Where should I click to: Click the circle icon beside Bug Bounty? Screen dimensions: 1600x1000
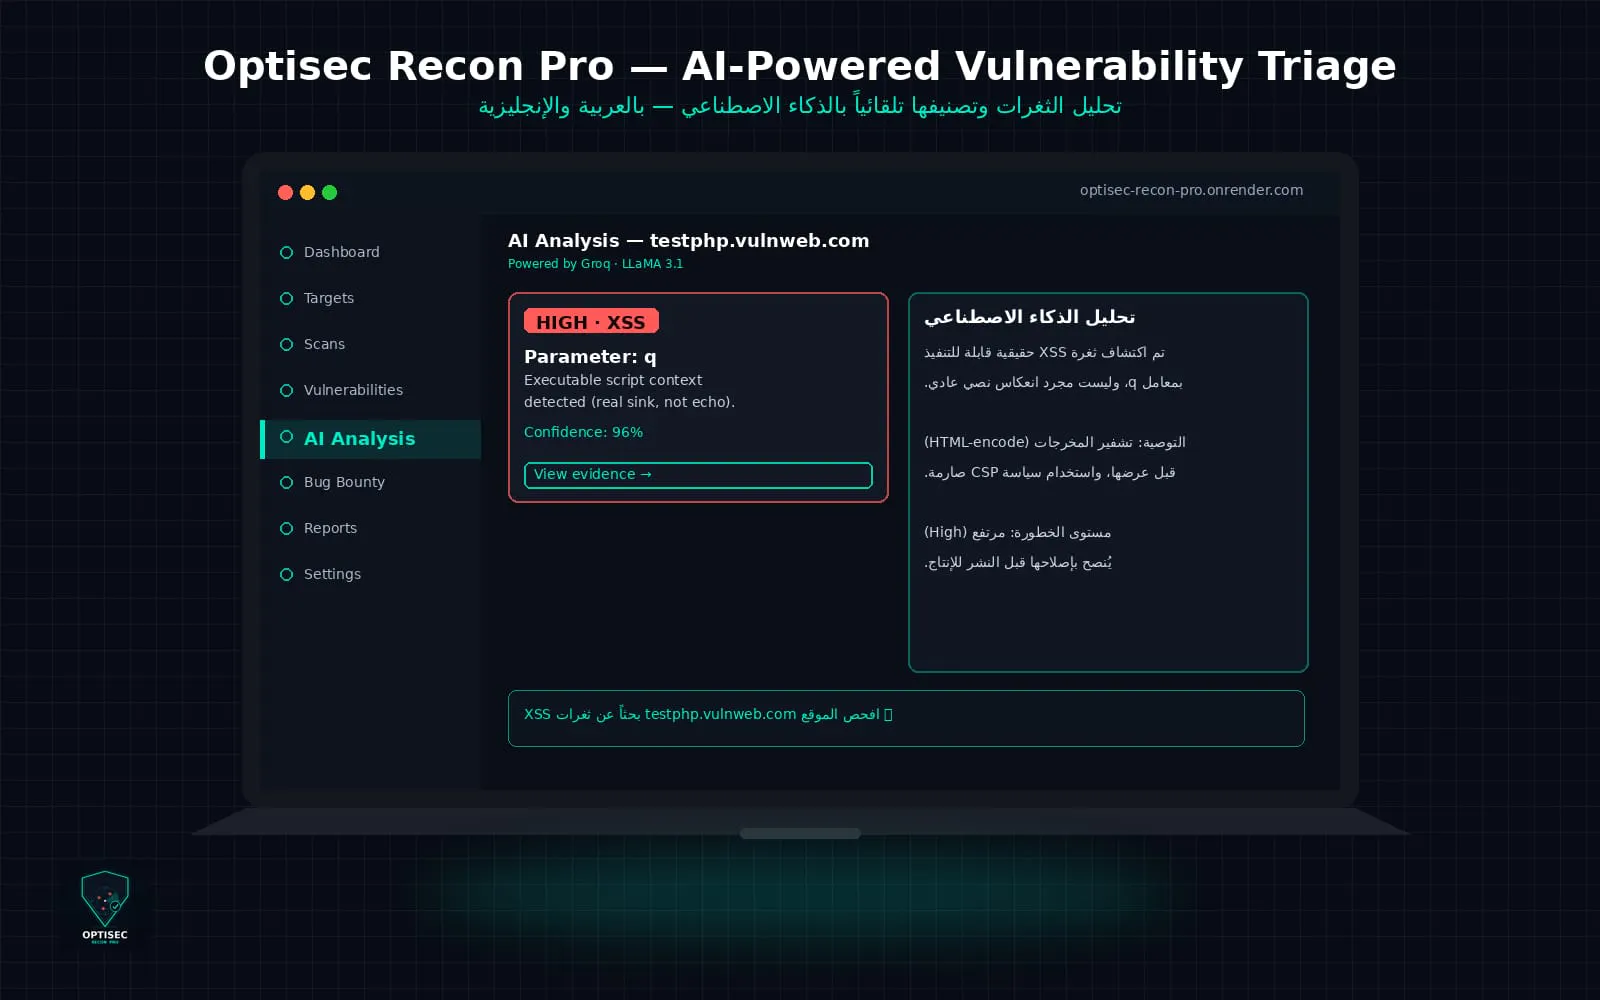tap(286, 482)
